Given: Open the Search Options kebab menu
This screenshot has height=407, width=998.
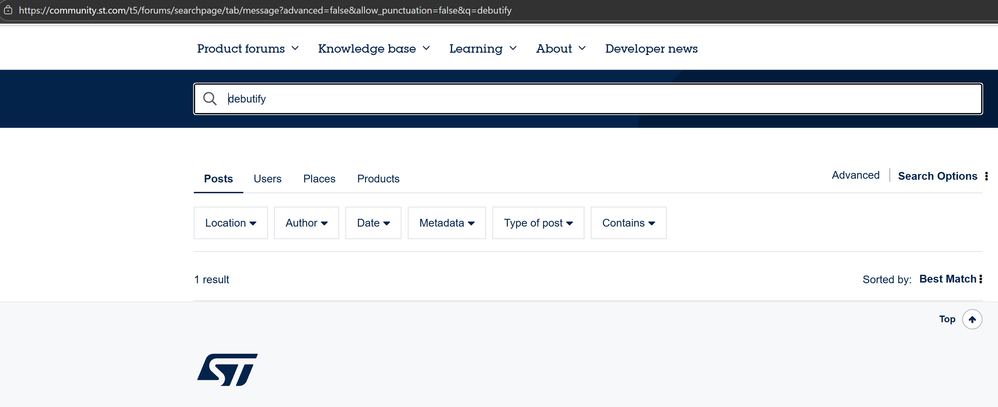Looking at the screenshot, I should [x=987, y=176].
